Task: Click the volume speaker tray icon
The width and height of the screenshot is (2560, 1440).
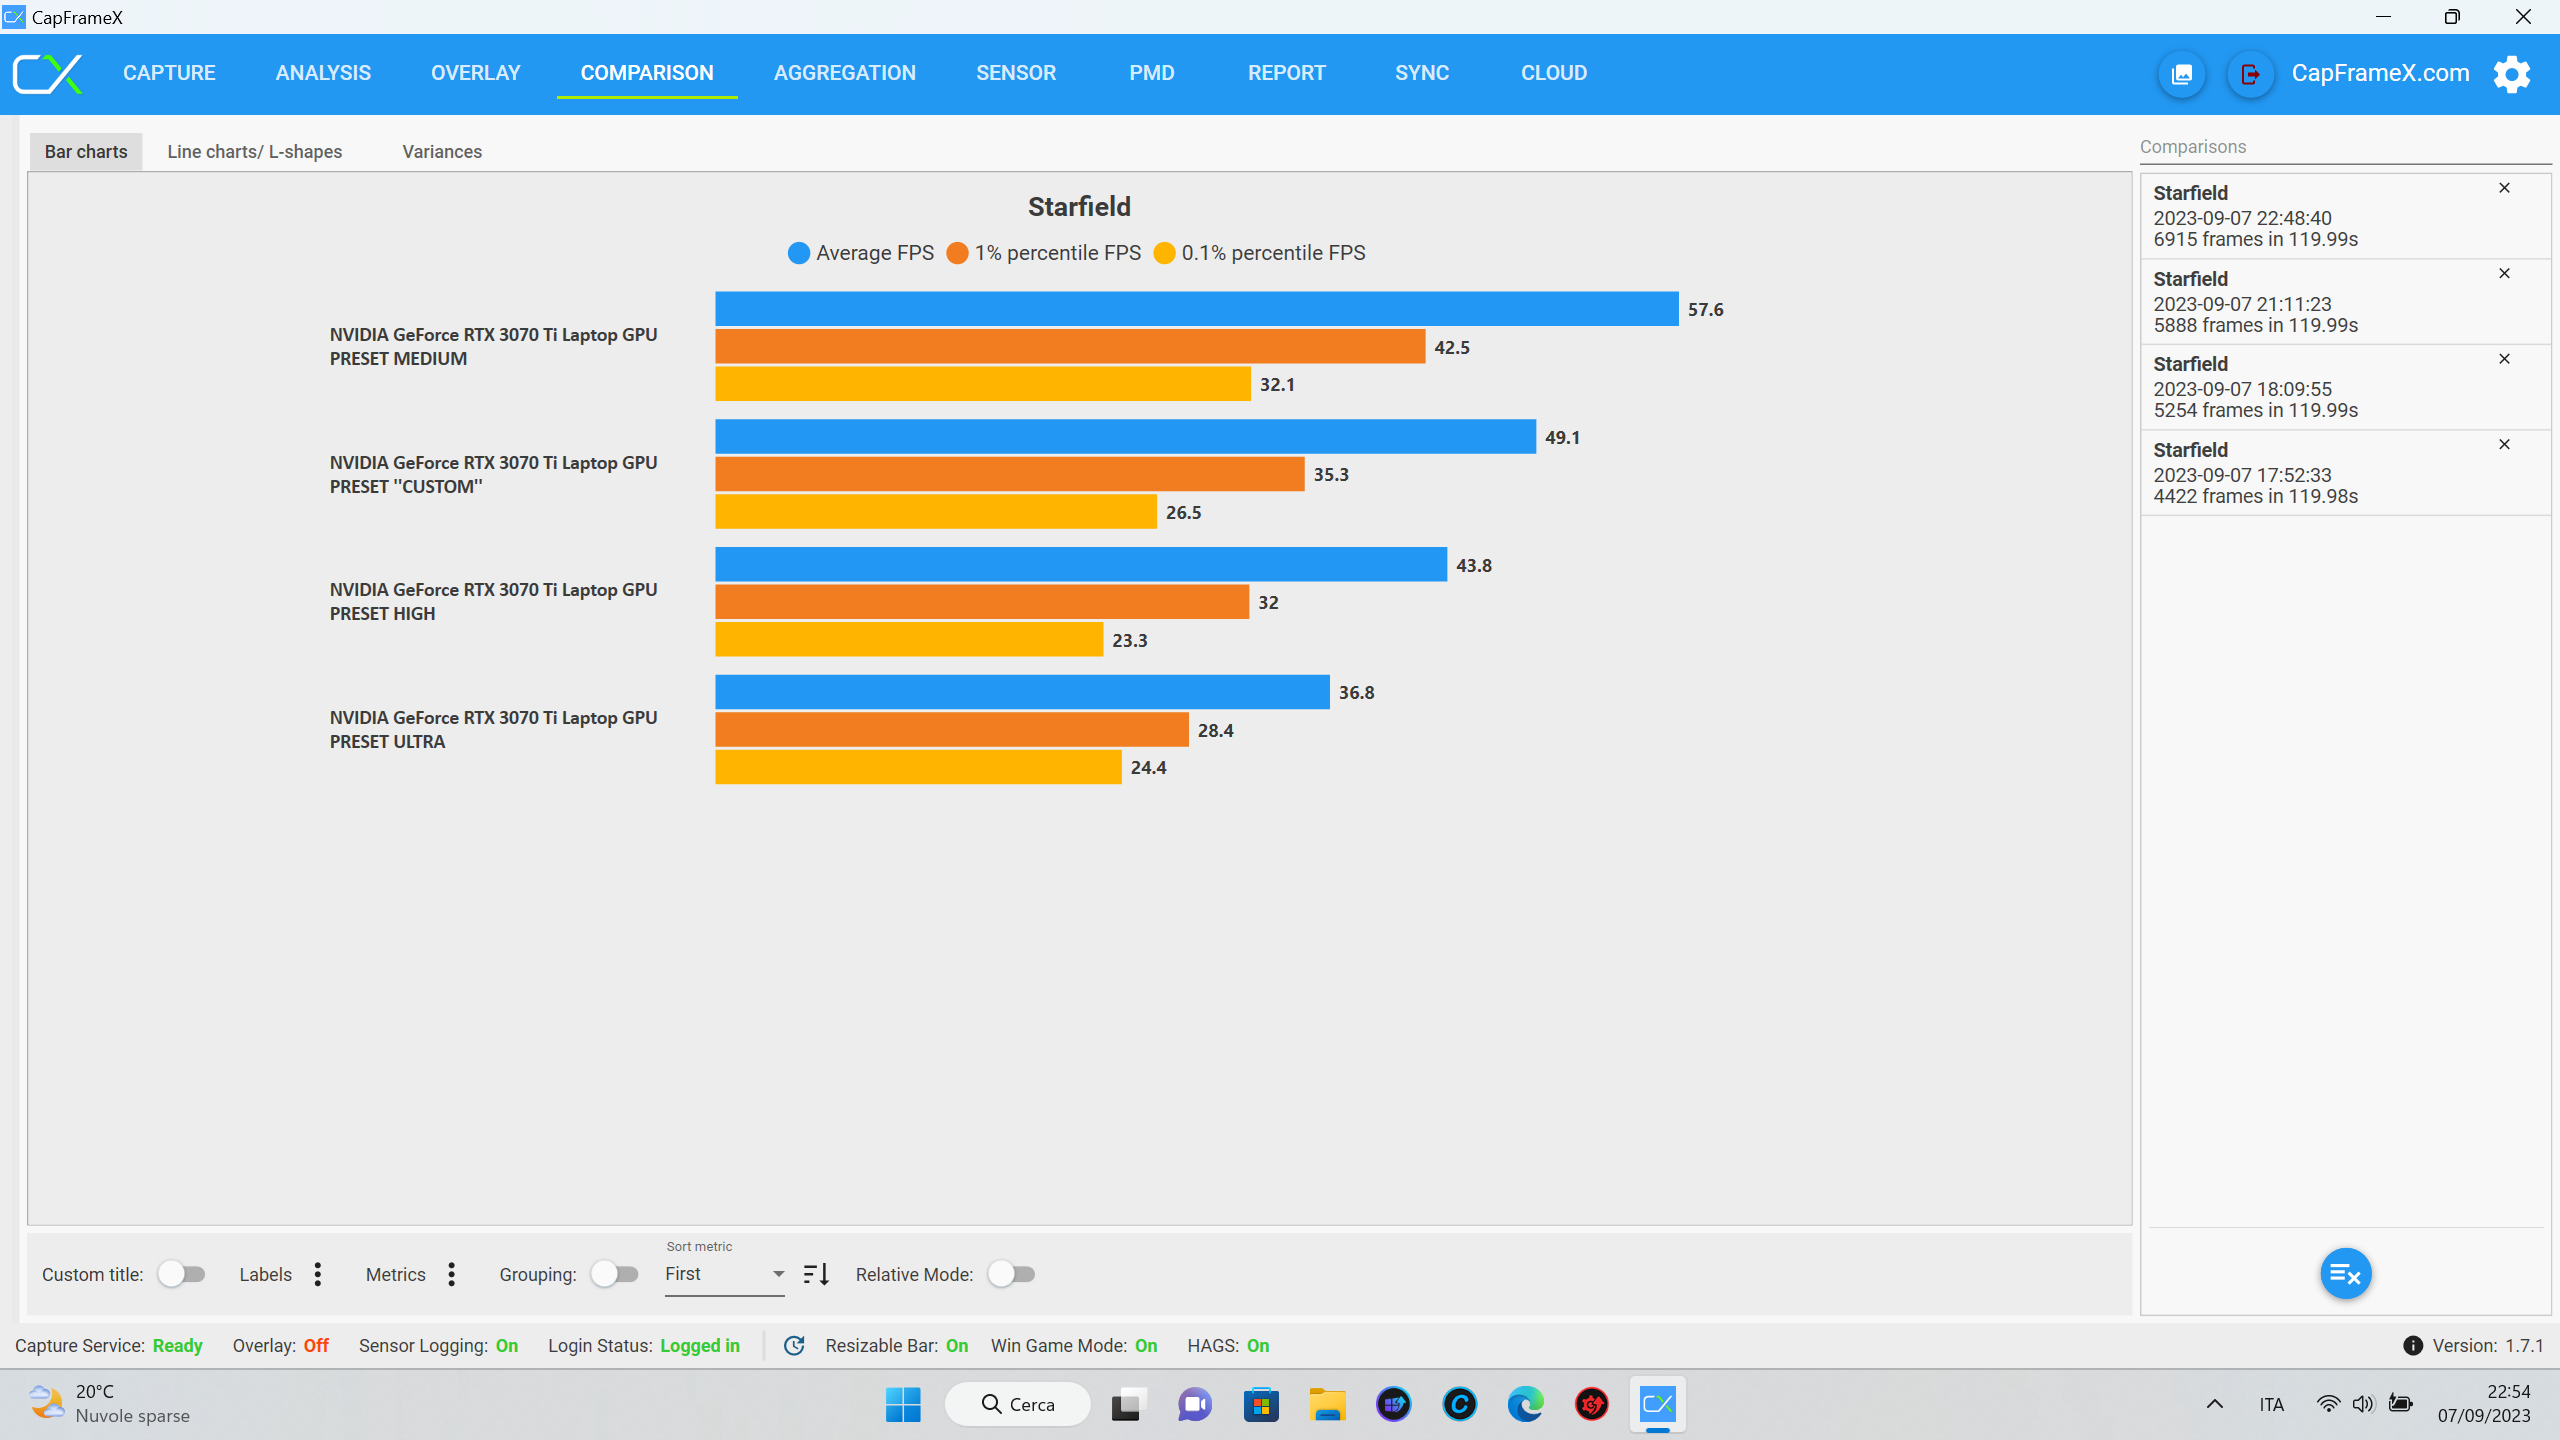Action: [2363, 1404]
